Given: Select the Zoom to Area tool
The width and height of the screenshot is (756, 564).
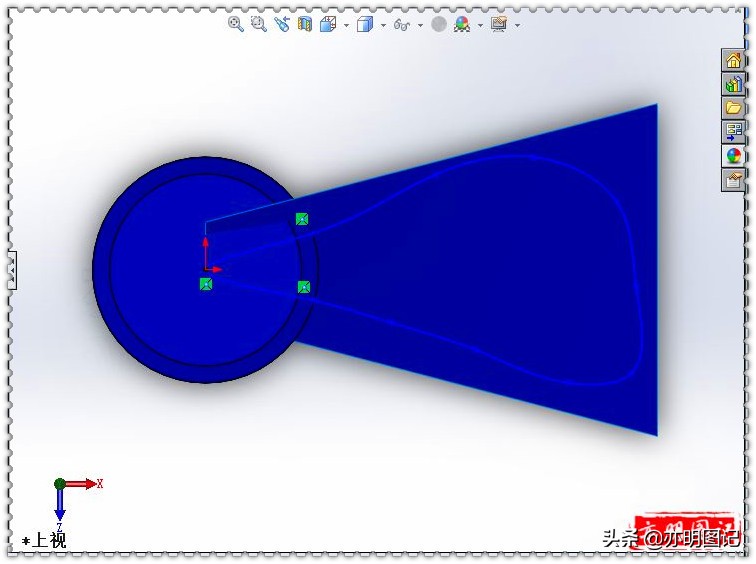Looking at the screenshot, I should (259, 24).
